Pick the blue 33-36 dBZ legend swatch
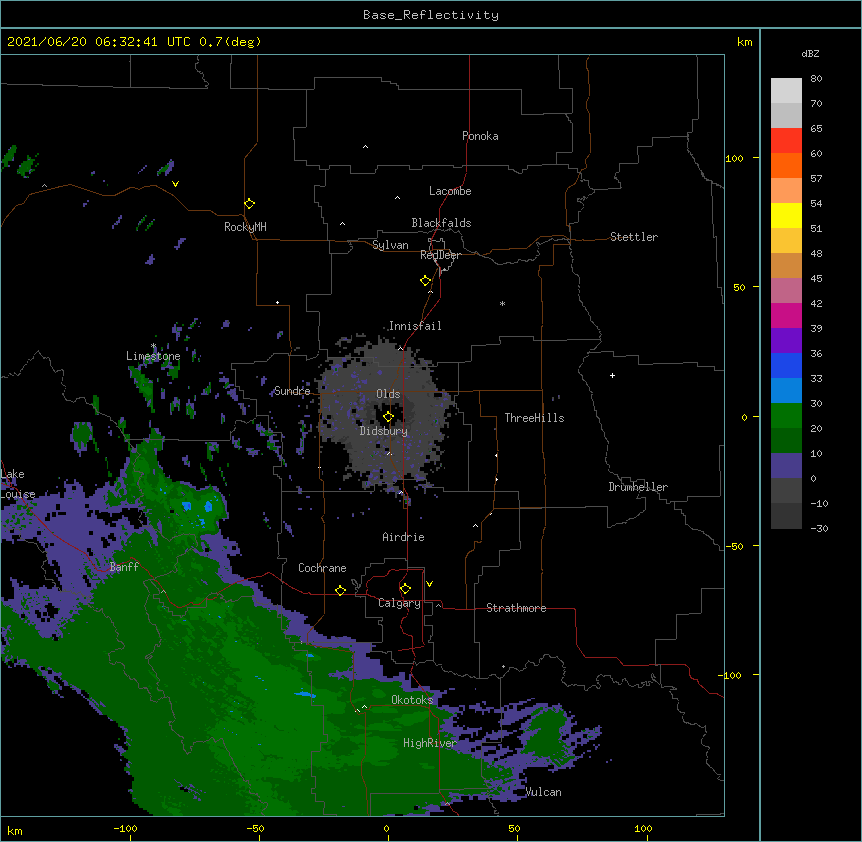This screenshot has height=842, width=862. pyautogui.click(x=786, y=365)
